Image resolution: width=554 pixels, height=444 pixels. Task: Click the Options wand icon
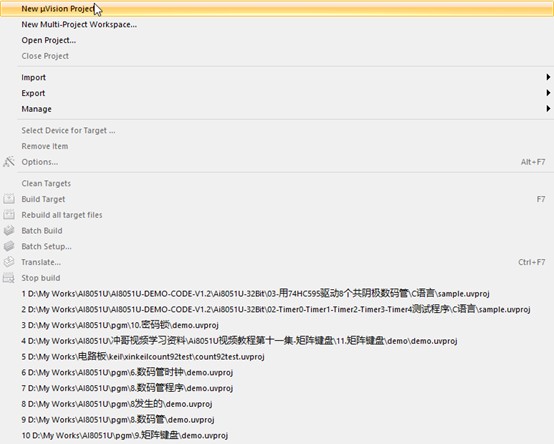pyautogui.click(x=9, y=162)
